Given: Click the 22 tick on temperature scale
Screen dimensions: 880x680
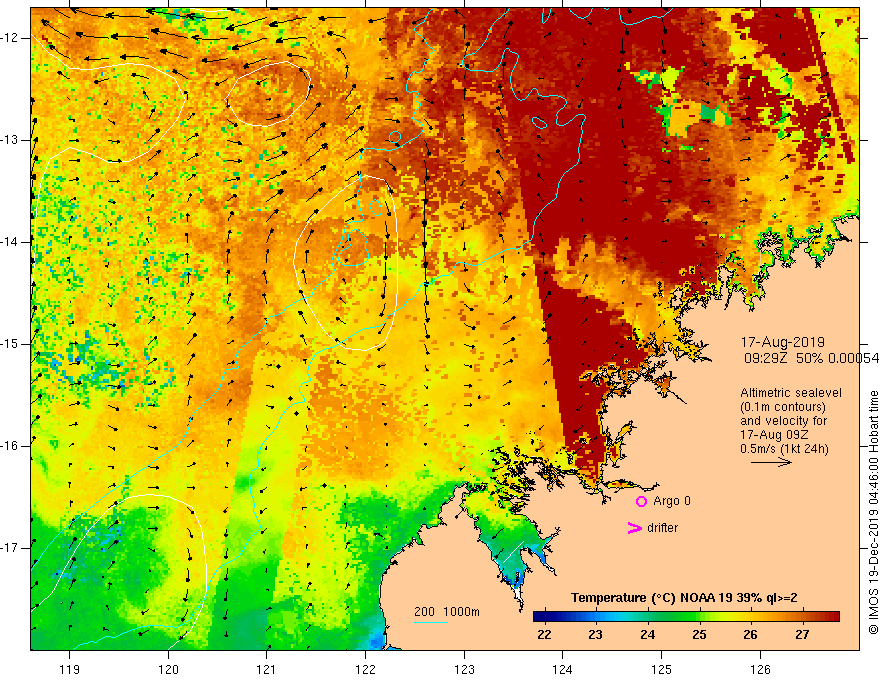Looking at the screenshot, I should point(544,635).
